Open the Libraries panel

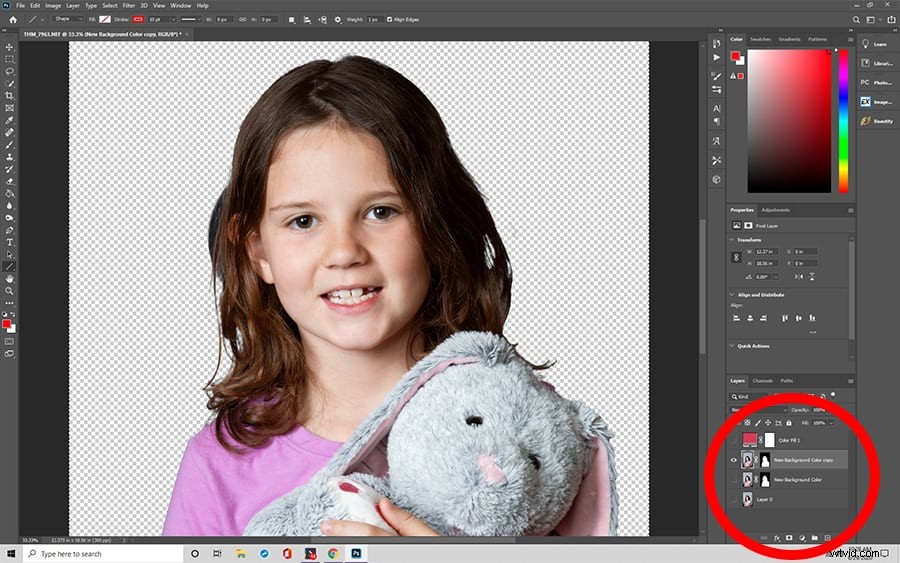point(876,63)
